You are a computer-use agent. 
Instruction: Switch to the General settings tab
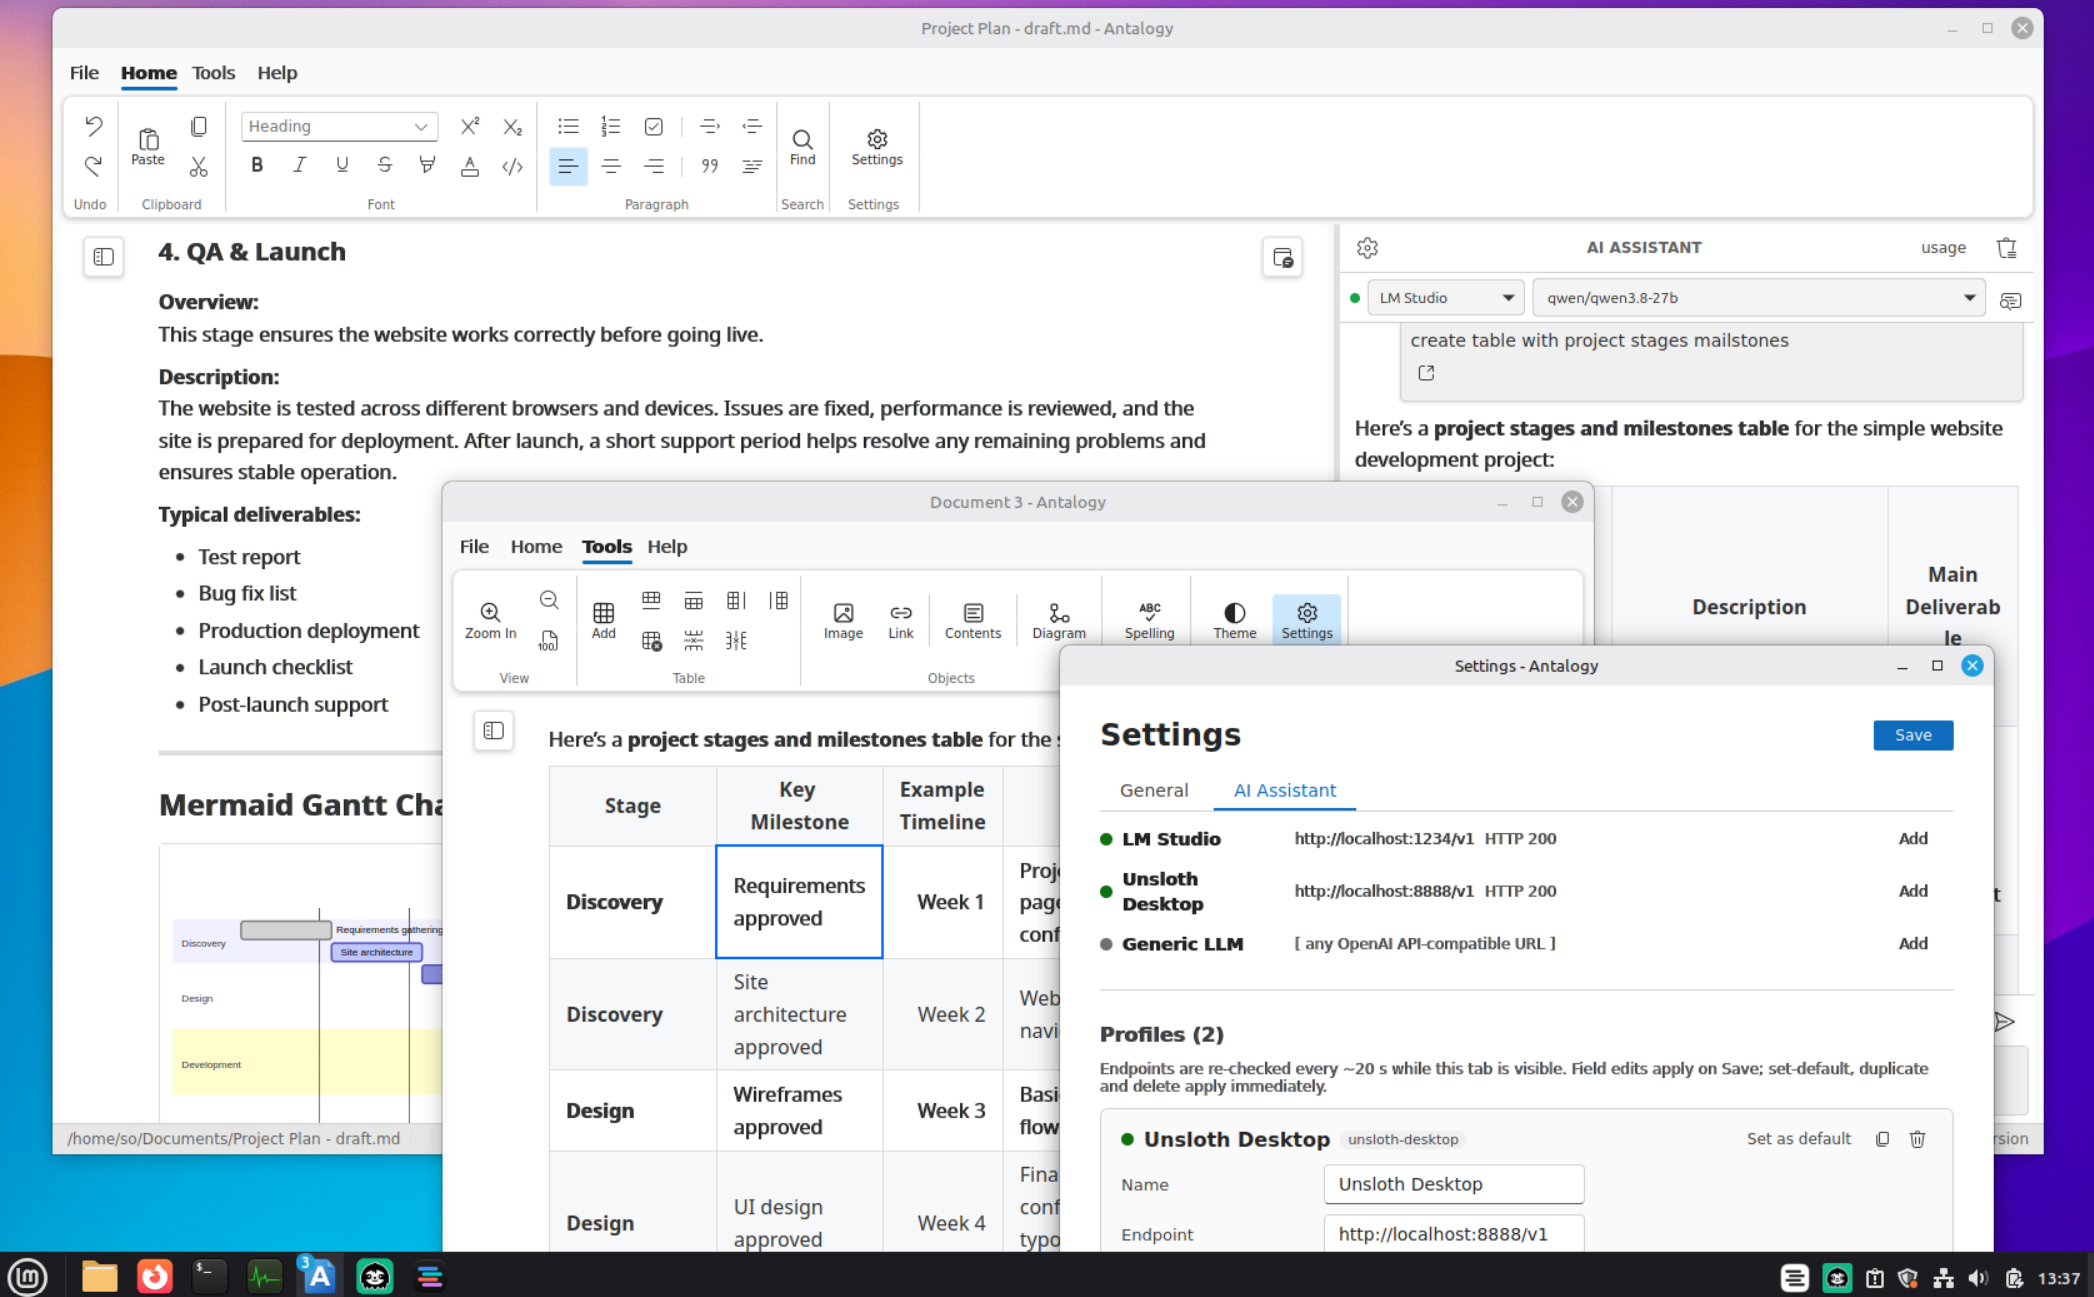tap(1154, 790)
